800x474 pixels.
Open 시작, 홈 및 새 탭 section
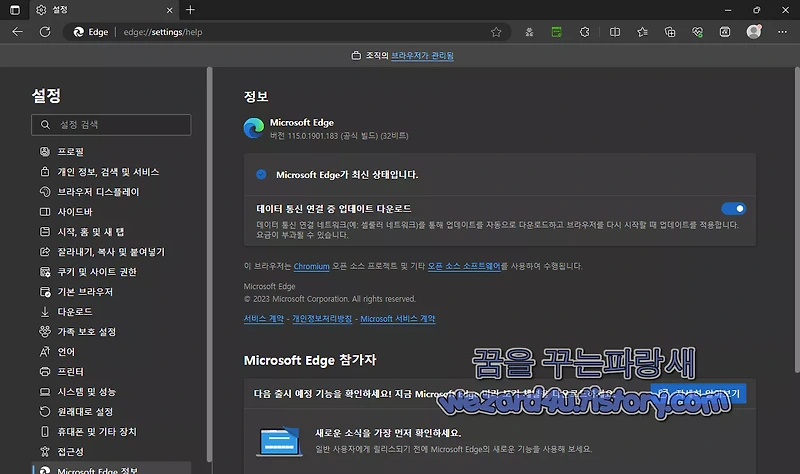pyautogui.click(x=112, y=232)
